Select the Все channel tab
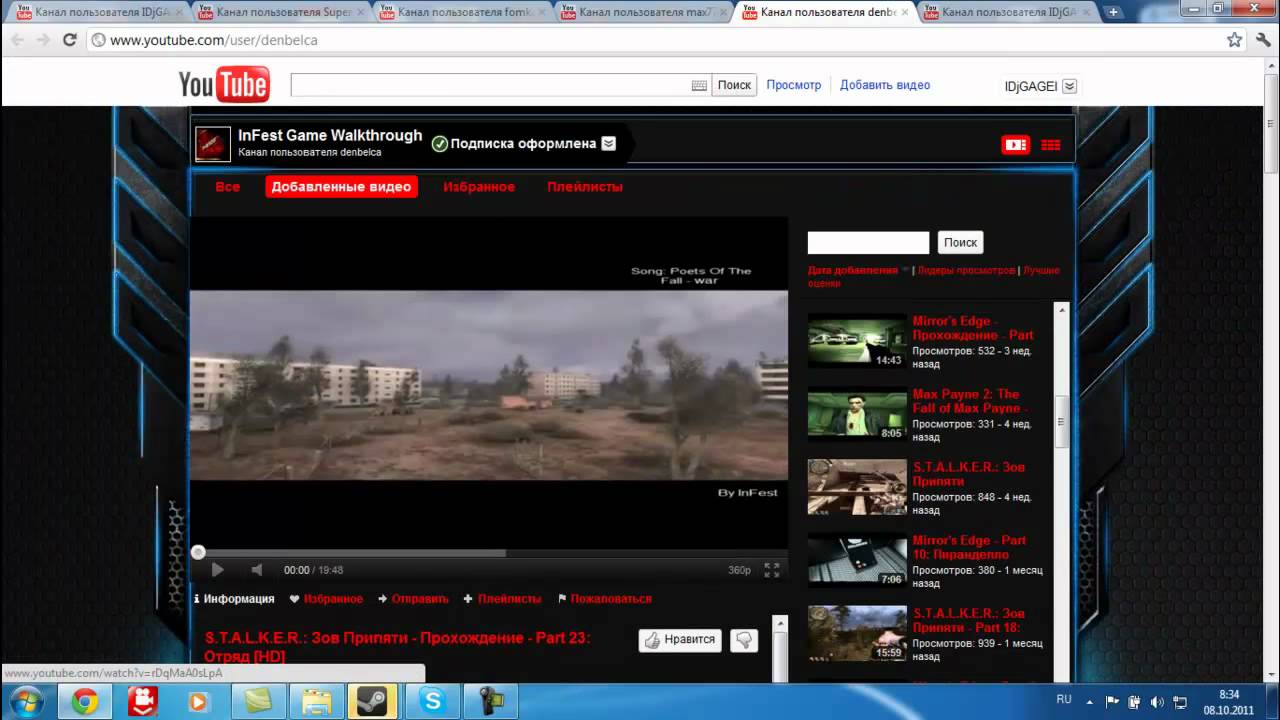Image resolution: width=1280 pixels, height=720 pixels. click(x=228, y=187)
